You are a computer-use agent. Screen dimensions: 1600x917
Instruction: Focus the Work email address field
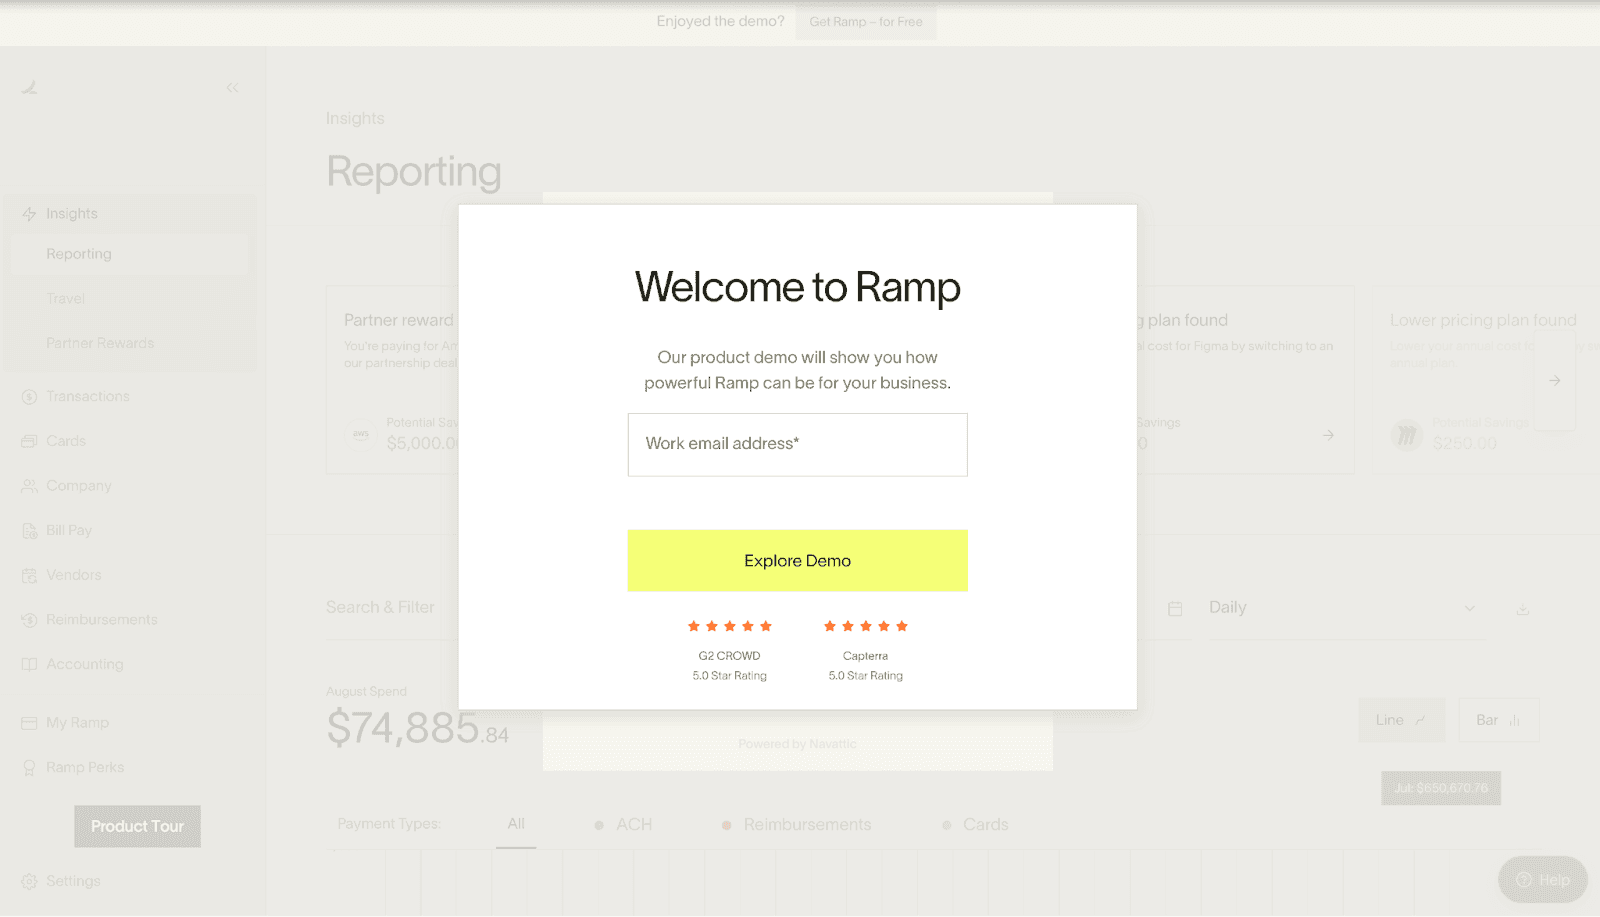tap(797, 445)
